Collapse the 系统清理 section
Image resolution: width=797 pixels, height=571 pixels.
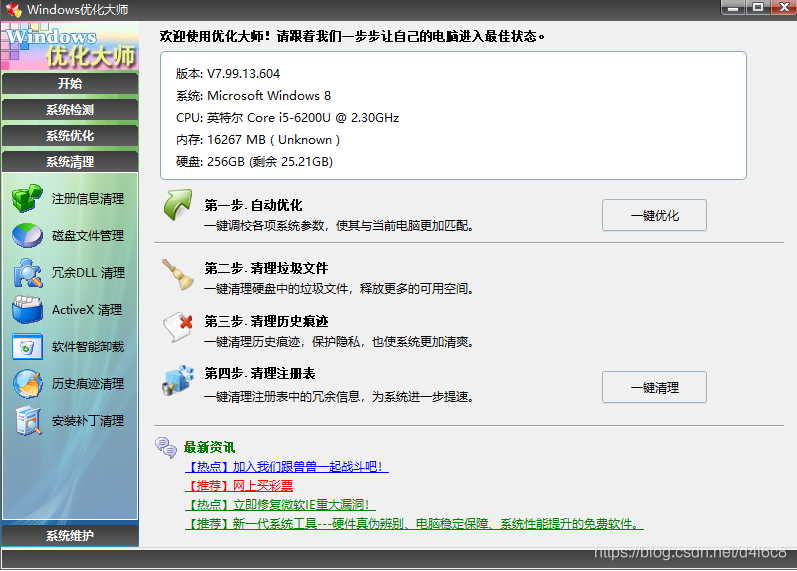point(70,162)
